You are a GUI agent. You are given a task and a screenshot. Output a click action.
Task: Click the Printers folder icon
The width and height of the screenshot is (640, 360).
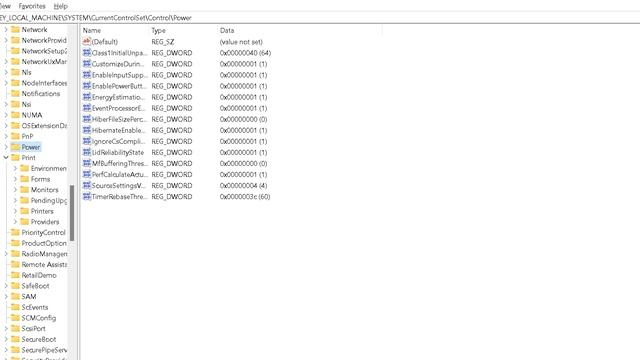tap(25, 211)
